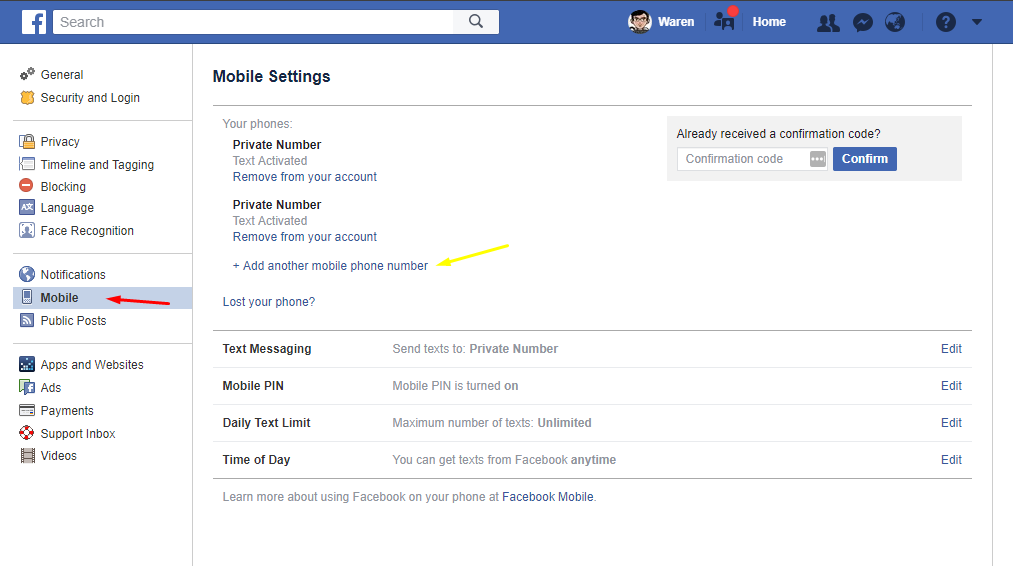The image size is (1013, 566).
Task: Click the red Blocking icon
Action: click(x=26, y=186)
